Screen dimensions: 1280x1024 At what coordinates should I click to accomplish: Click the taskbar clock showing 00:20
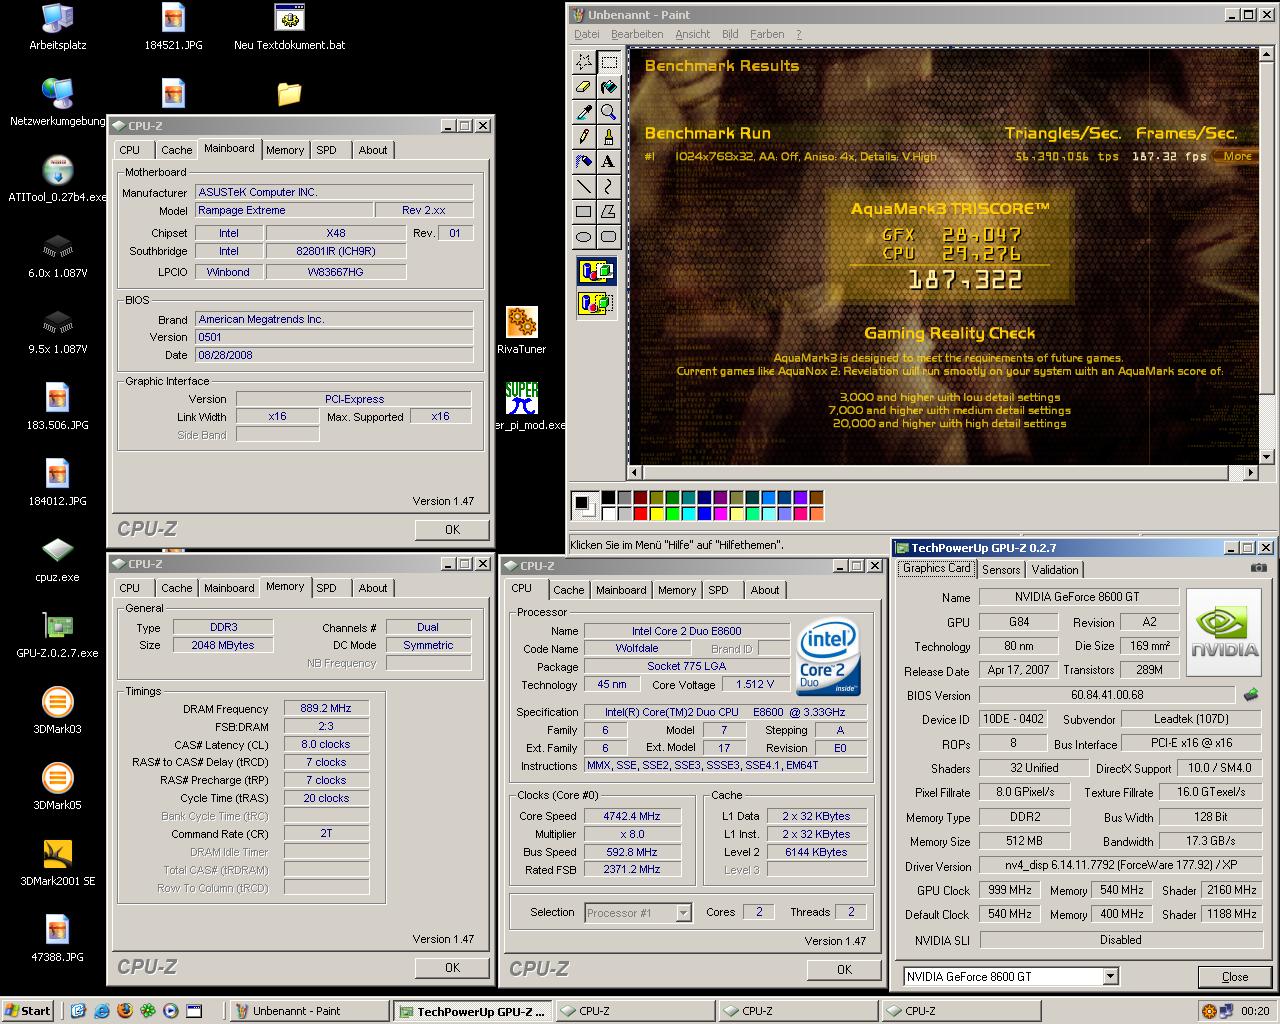pos(1255,1011)
